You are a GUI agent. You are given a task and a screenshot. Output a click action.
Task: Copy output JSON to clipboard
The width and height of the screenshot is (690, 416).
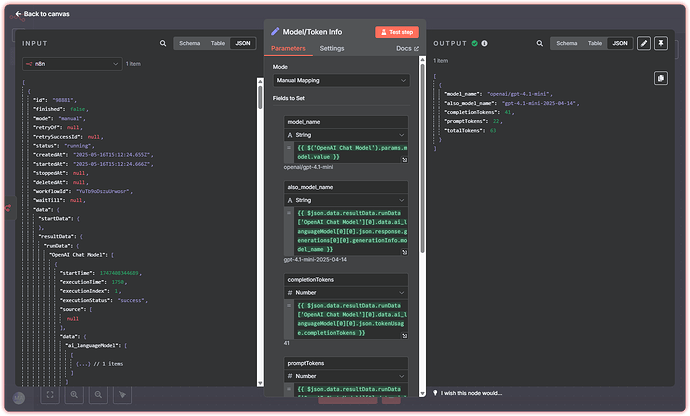(x=661, y=78)
